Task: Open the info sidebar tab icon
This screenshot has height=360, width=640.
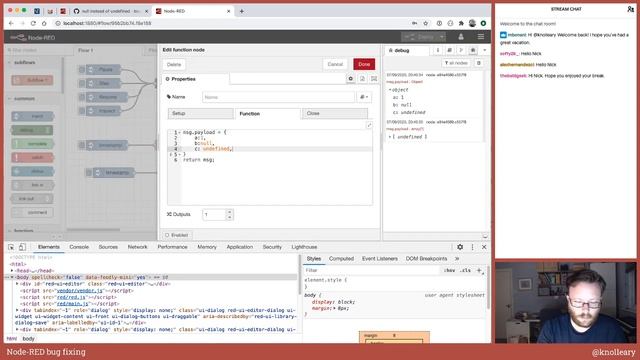Action: click(x=438, y=50)
